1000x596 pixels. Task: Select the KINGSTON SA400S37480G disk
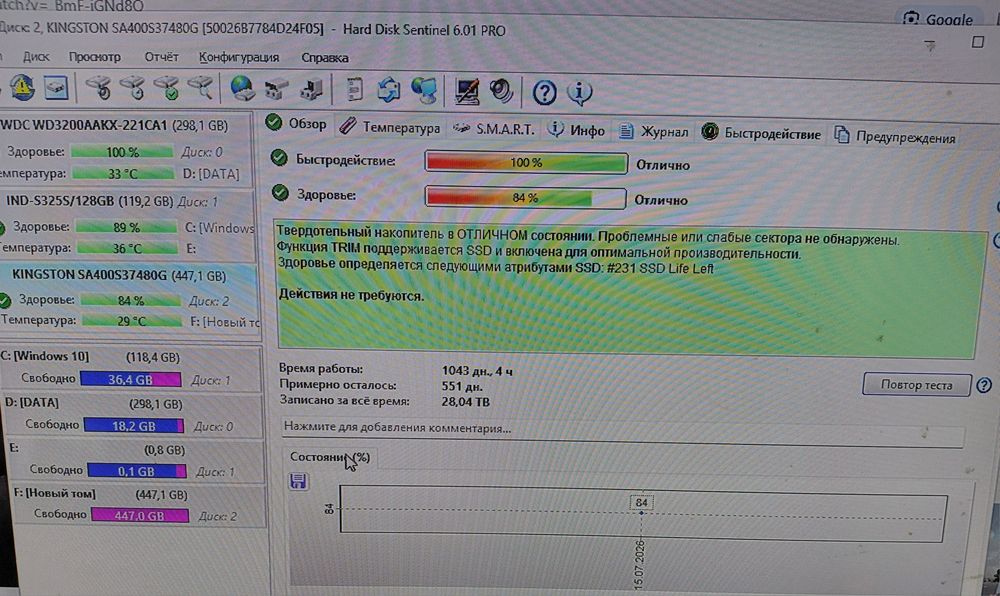[129, 300]
